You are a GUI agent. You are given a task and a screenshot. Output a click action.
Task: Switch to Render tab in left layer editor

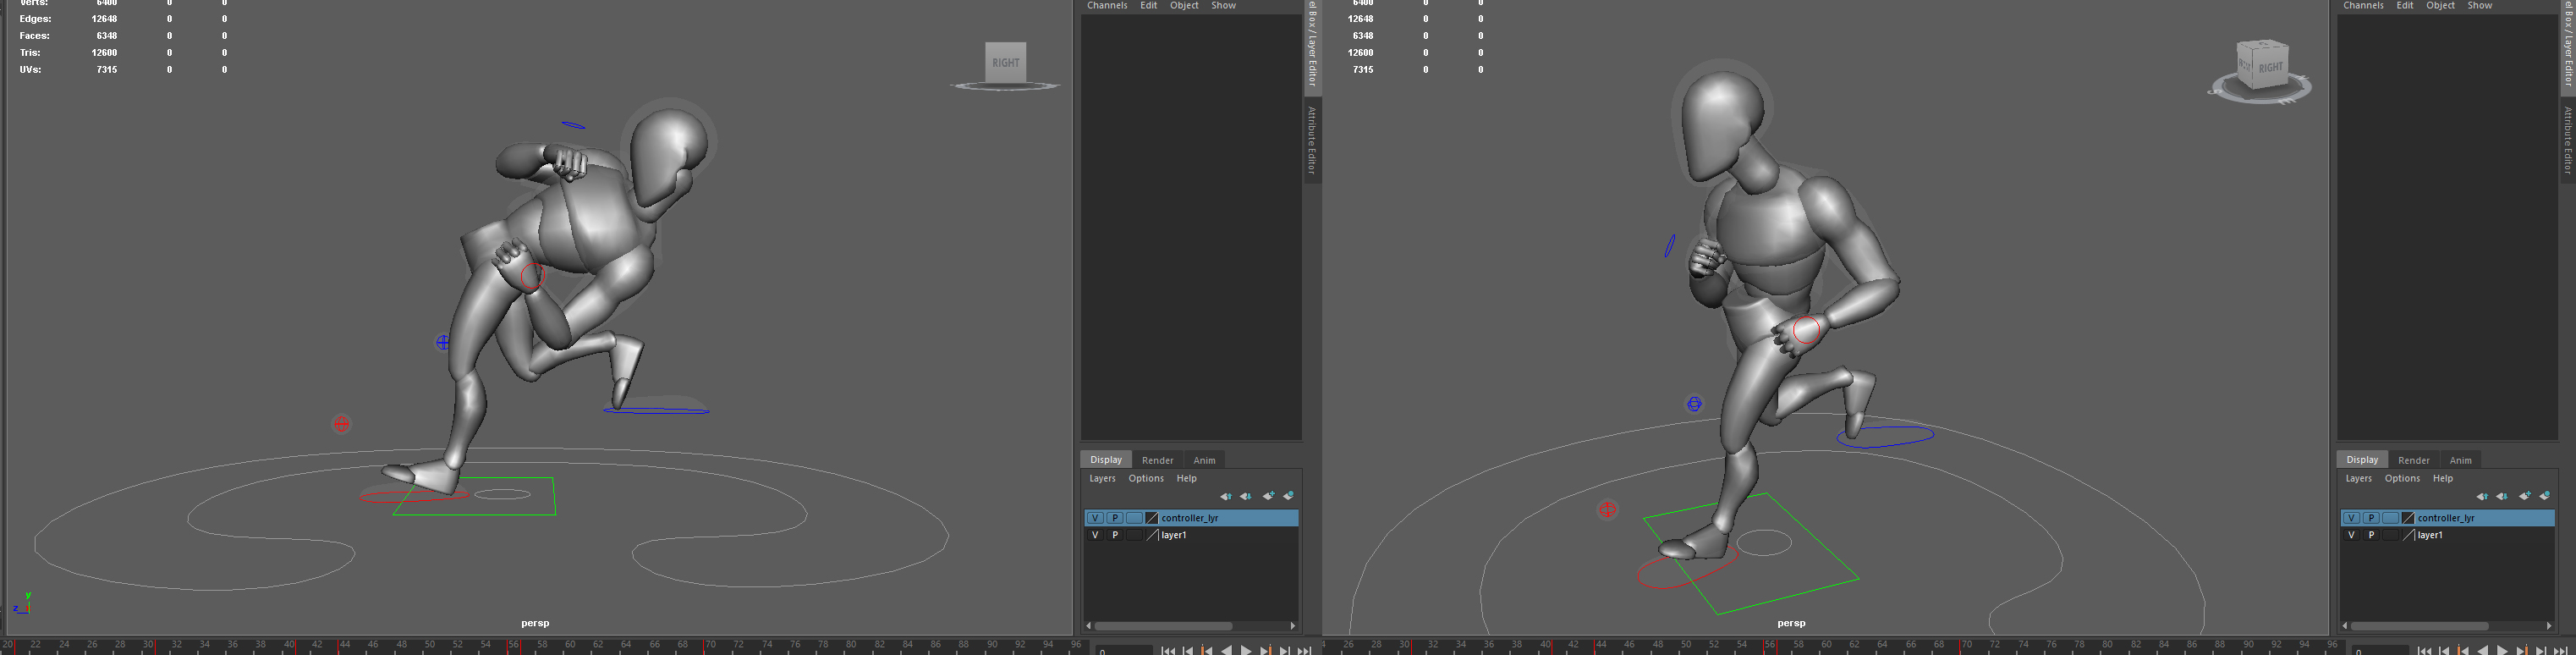coord(1157,460)
